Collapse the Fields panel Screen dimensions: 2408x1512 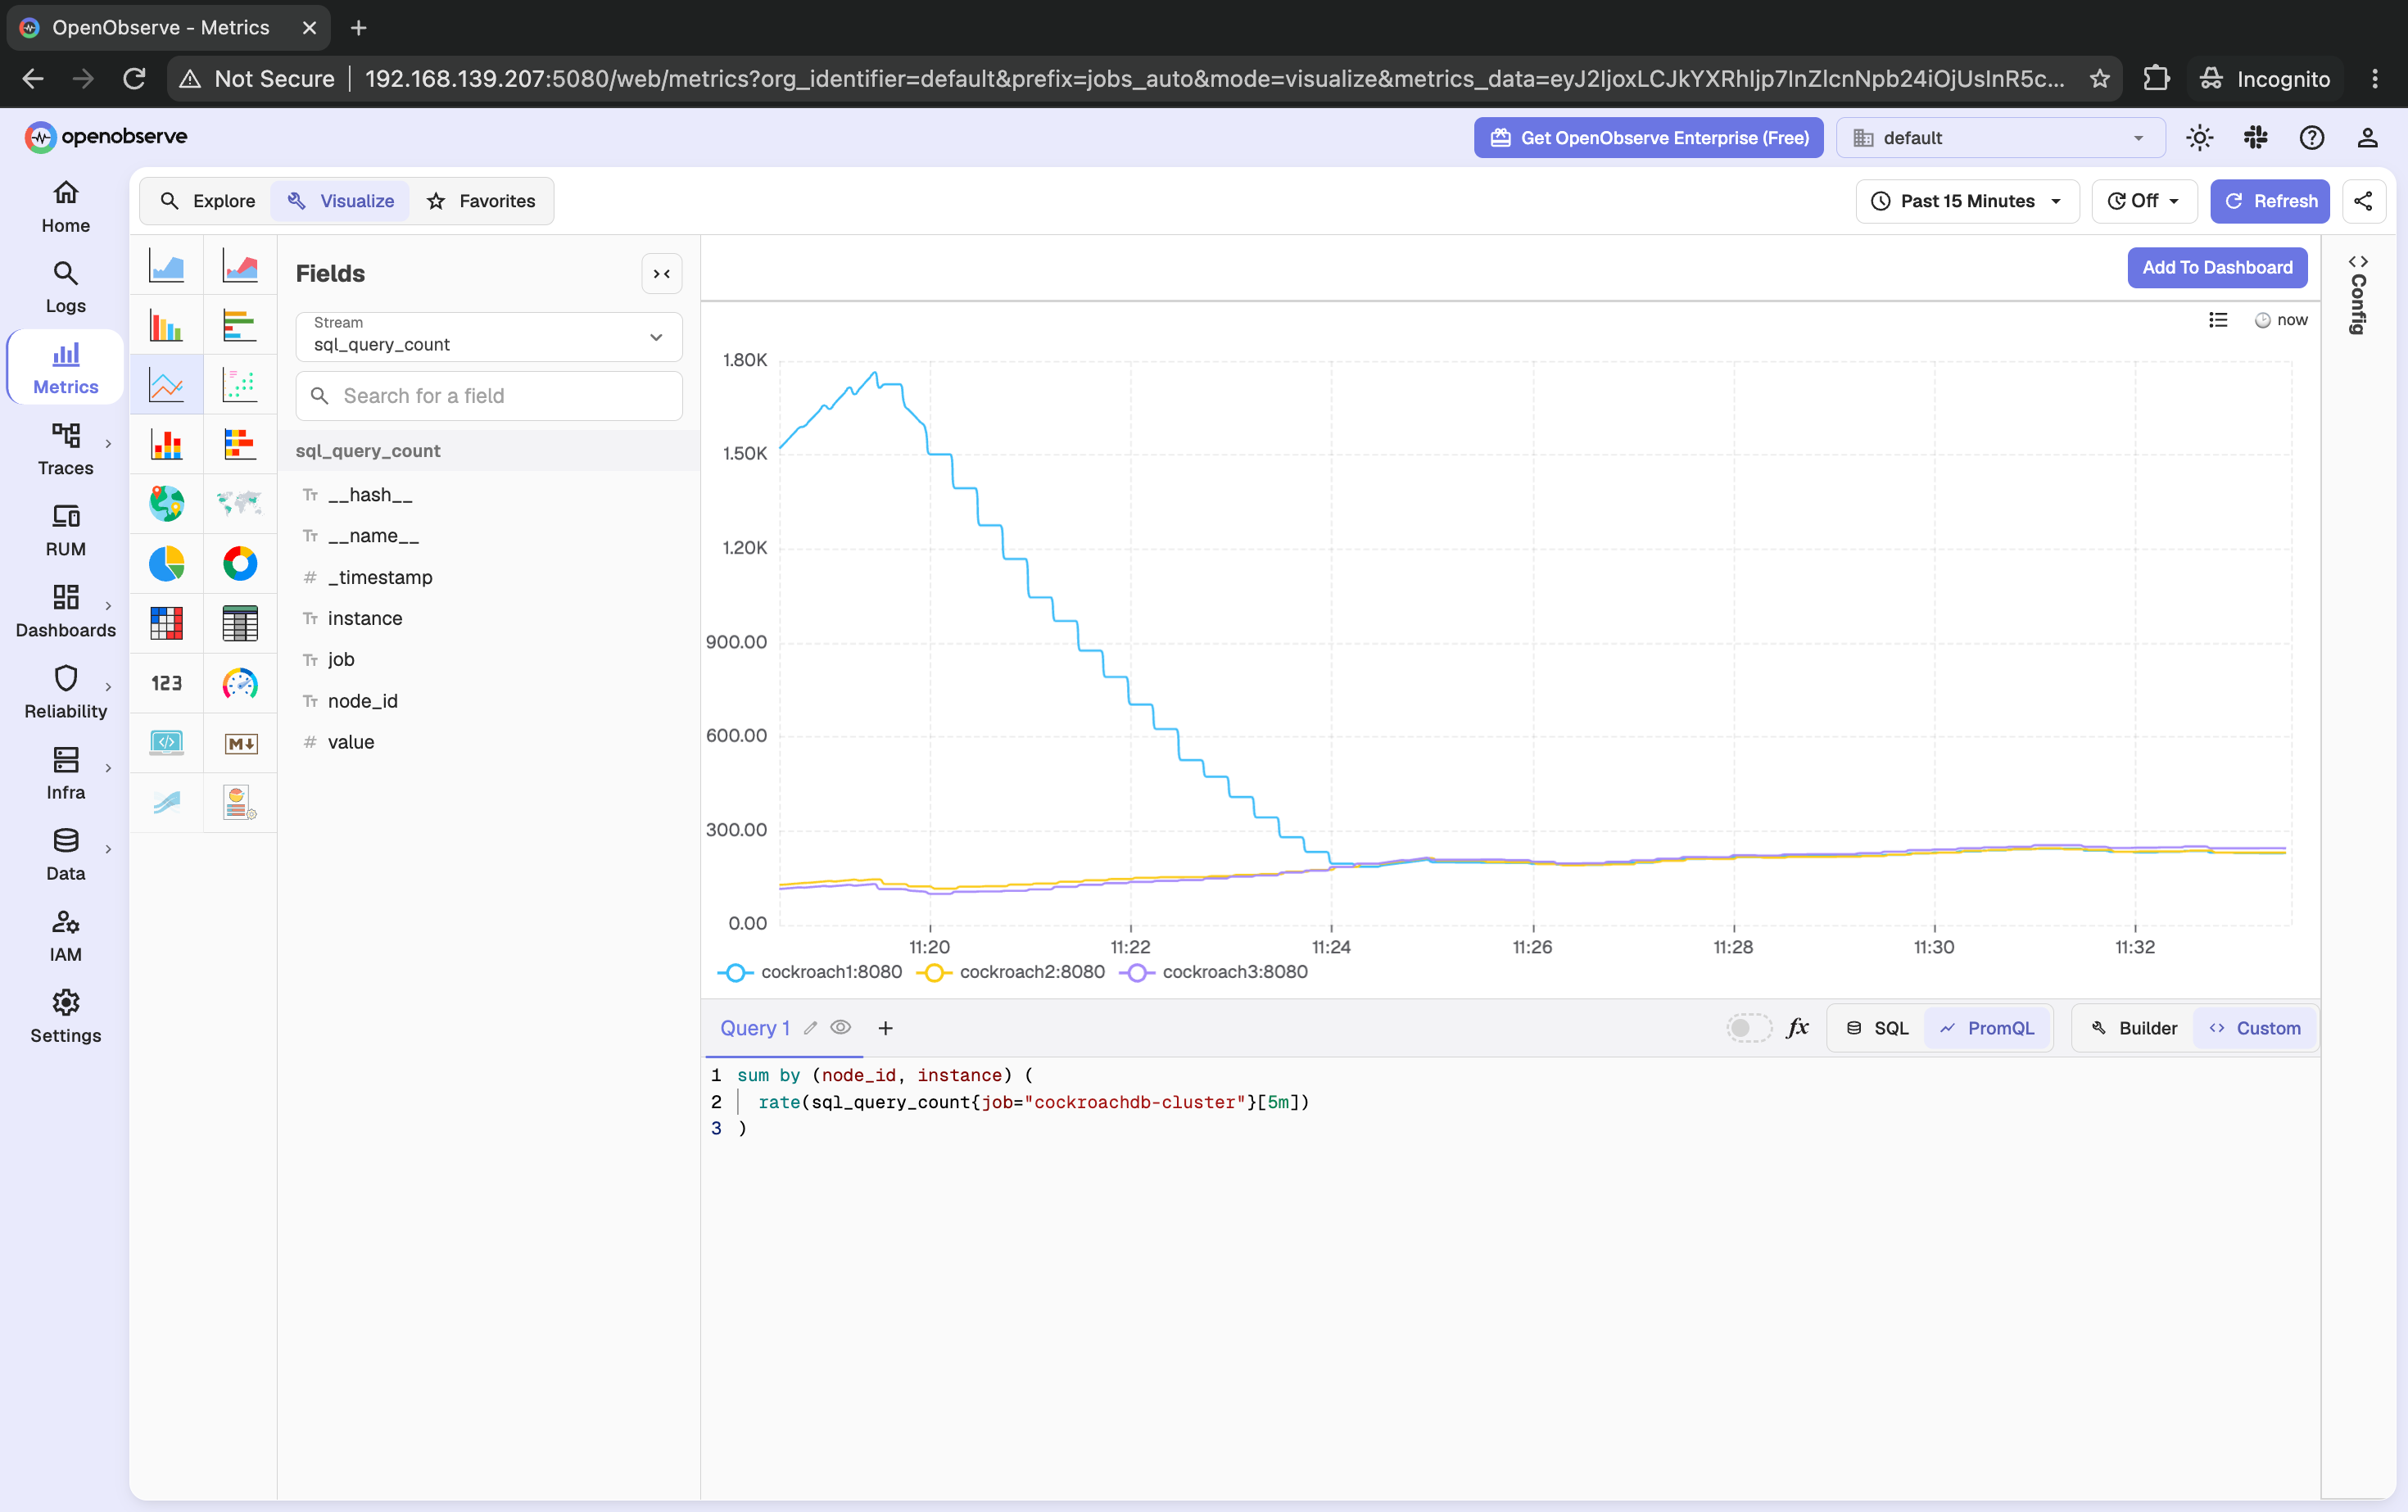coord(661,274)
